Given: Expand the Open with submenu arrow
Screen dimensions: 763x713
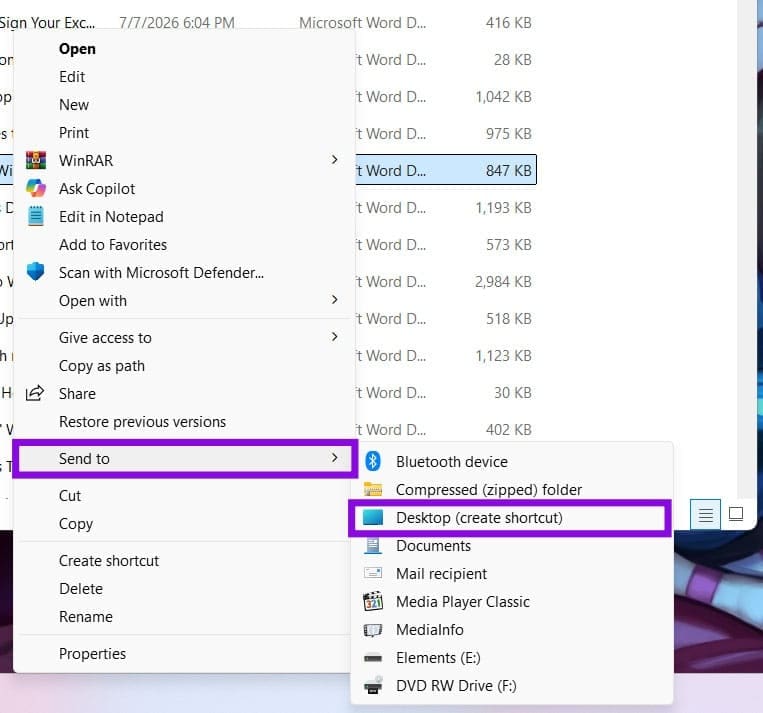Looking at the screenshot, I should point(334,300).
